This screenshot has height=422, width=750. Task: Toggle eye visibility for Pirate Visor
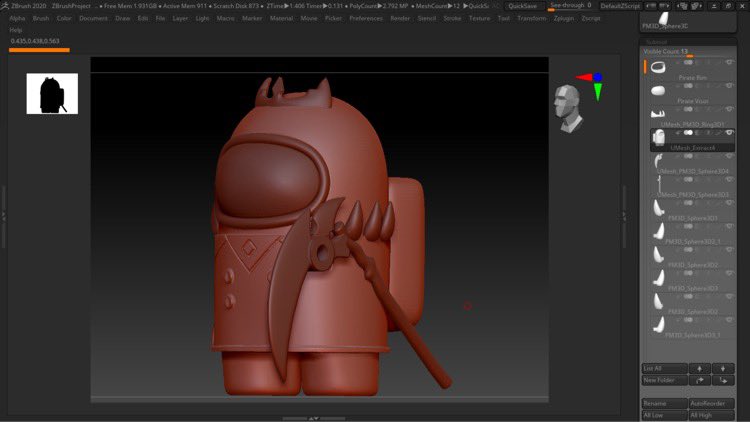point(729,86)
